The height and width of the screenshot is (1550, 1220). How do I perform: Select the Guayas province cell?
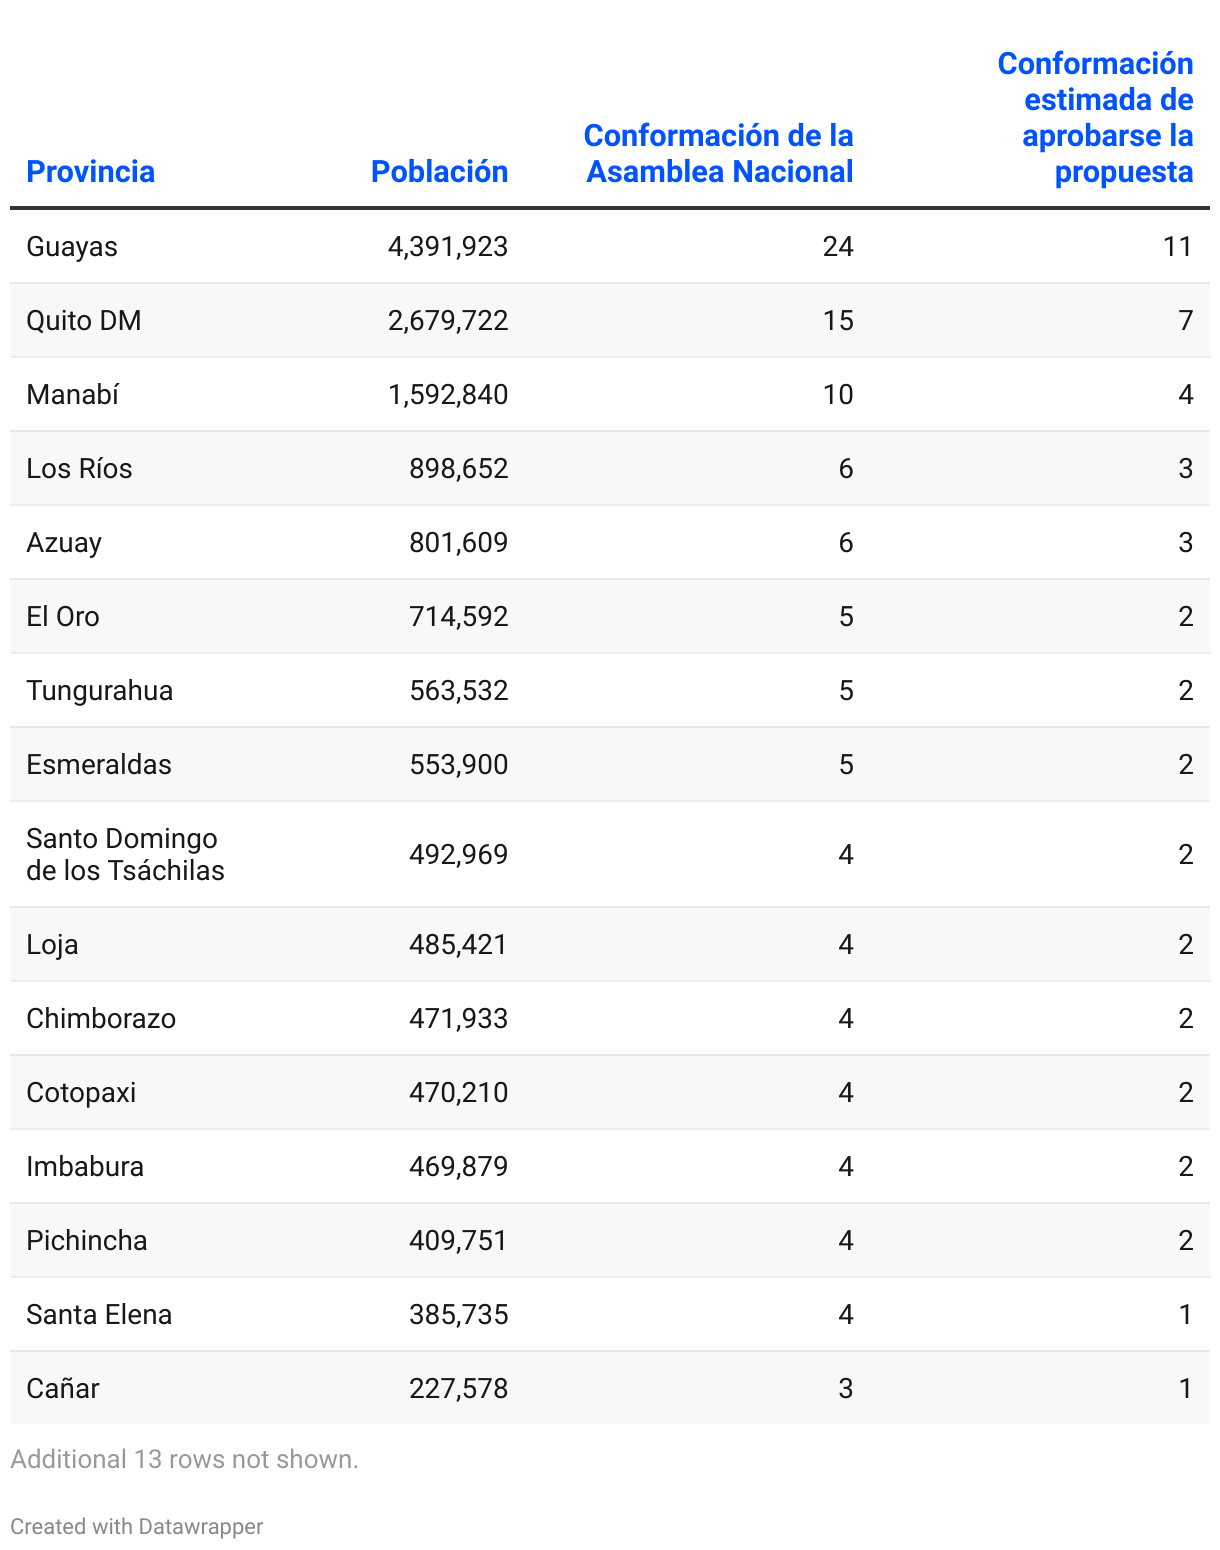tap(72, 247)
